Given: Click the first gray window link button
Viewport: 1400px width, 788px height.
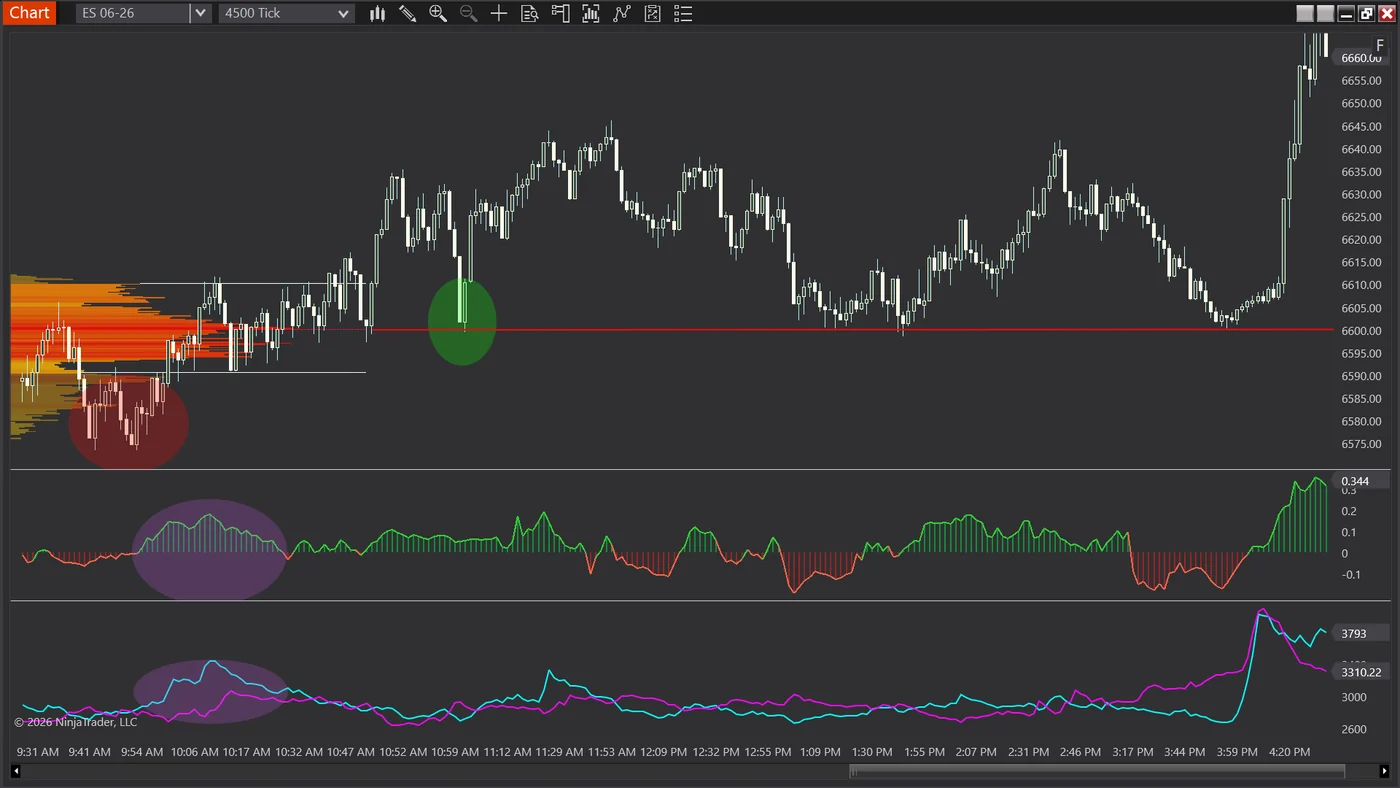Looking at the screenshot, I should click(1305, 13).
